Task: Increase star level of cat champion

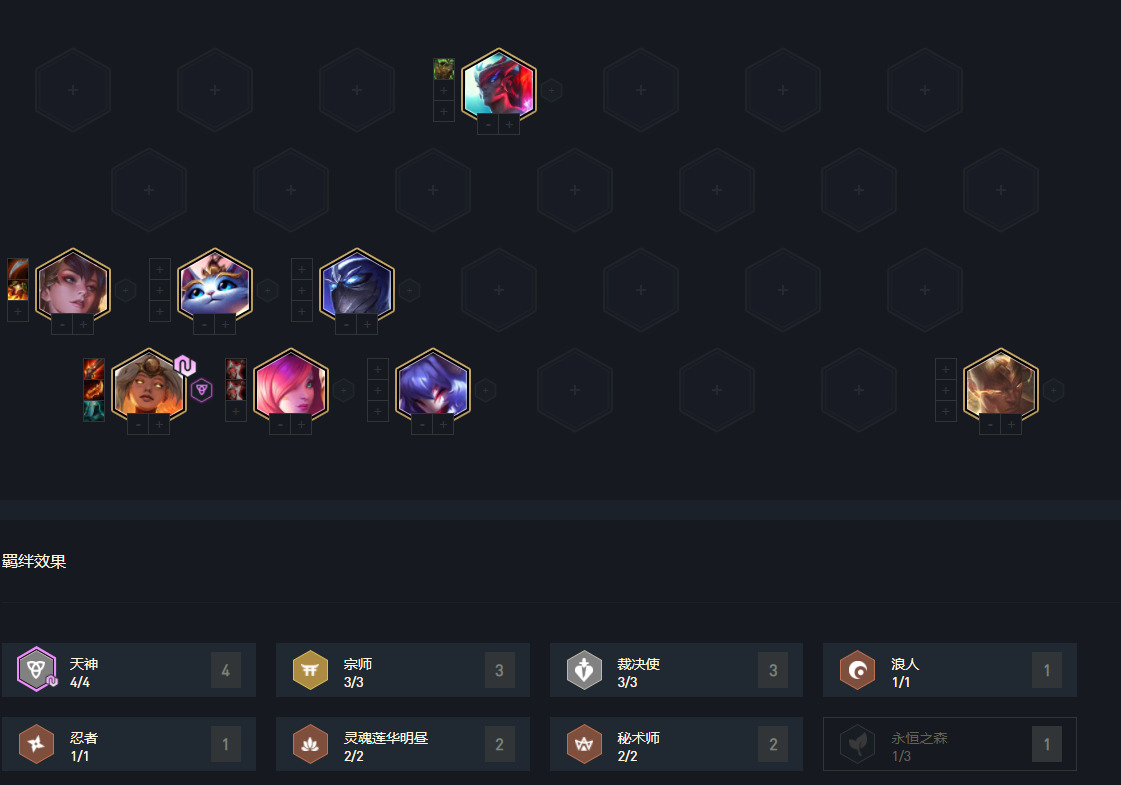Action: [x=225, y=325]
